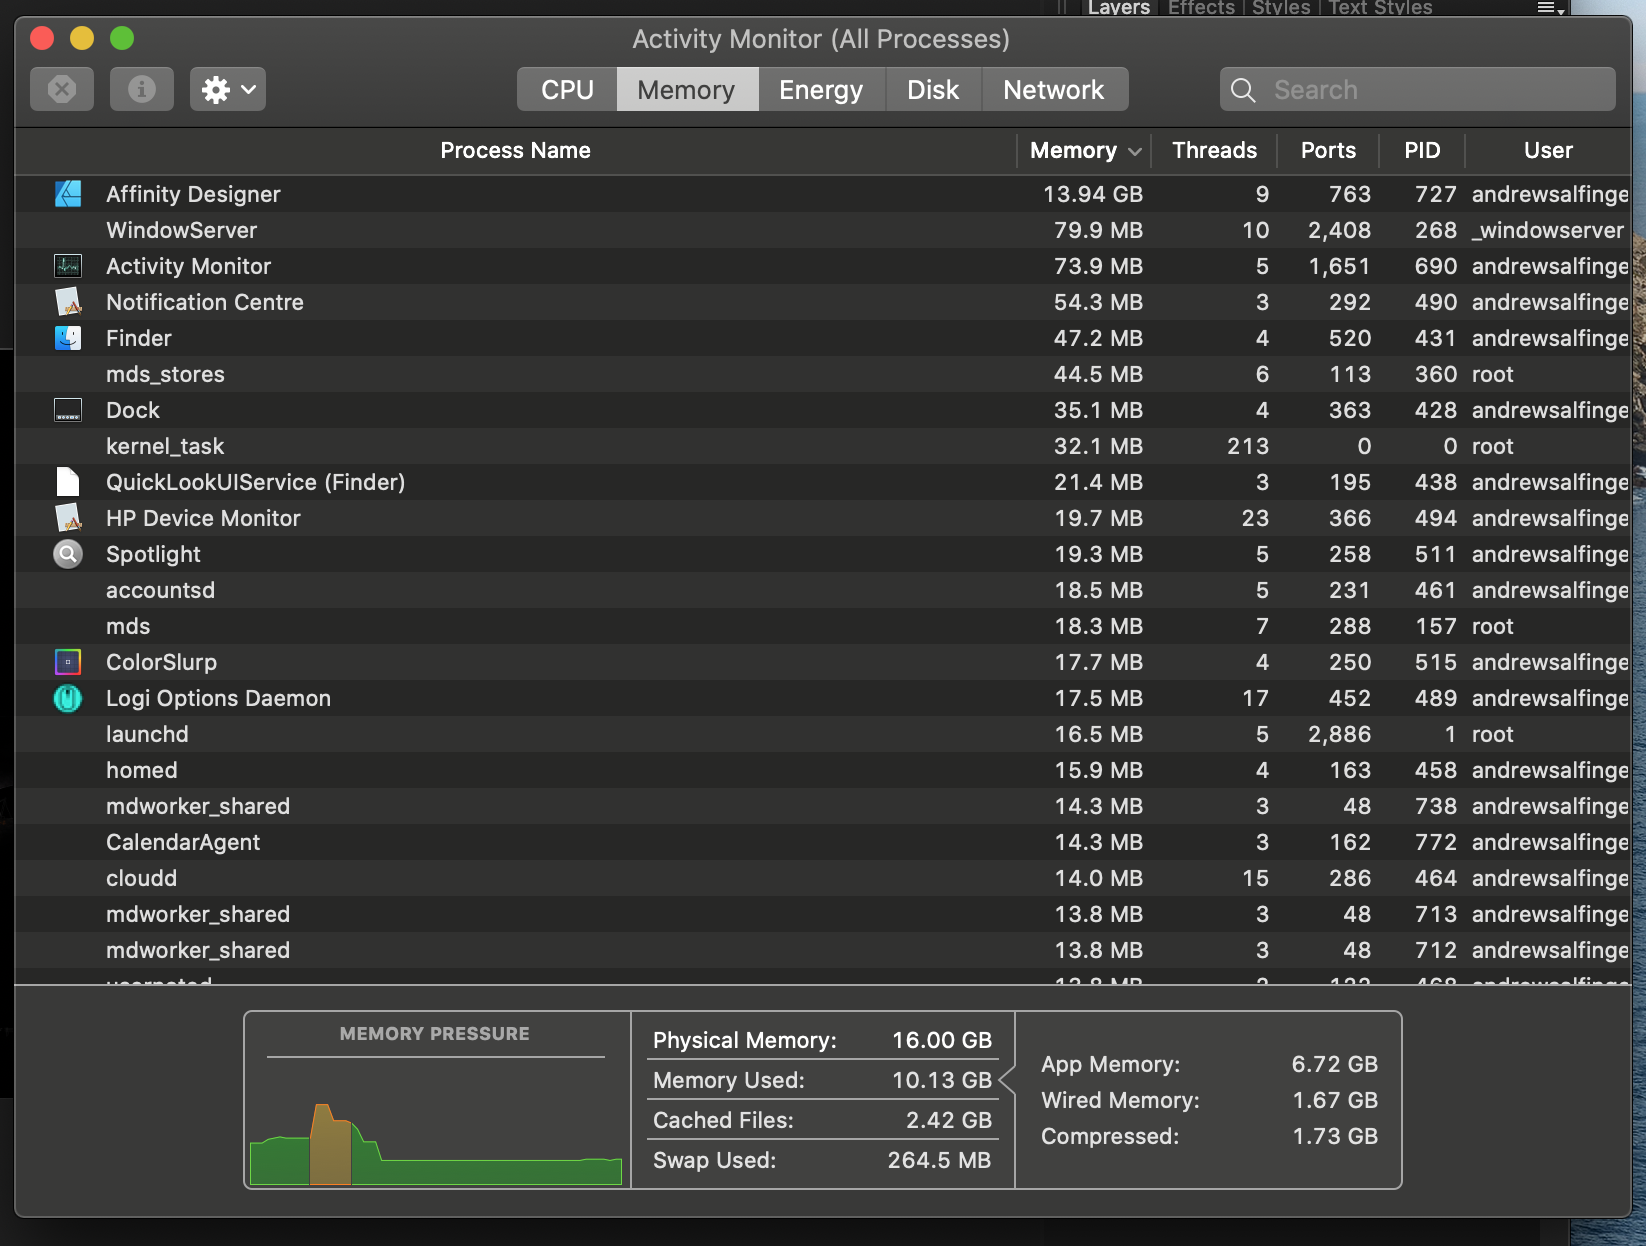Viewport: 1646px width, 1246px height.
Task: Click the Affinity Designer app icon
Action: point(68,194)
